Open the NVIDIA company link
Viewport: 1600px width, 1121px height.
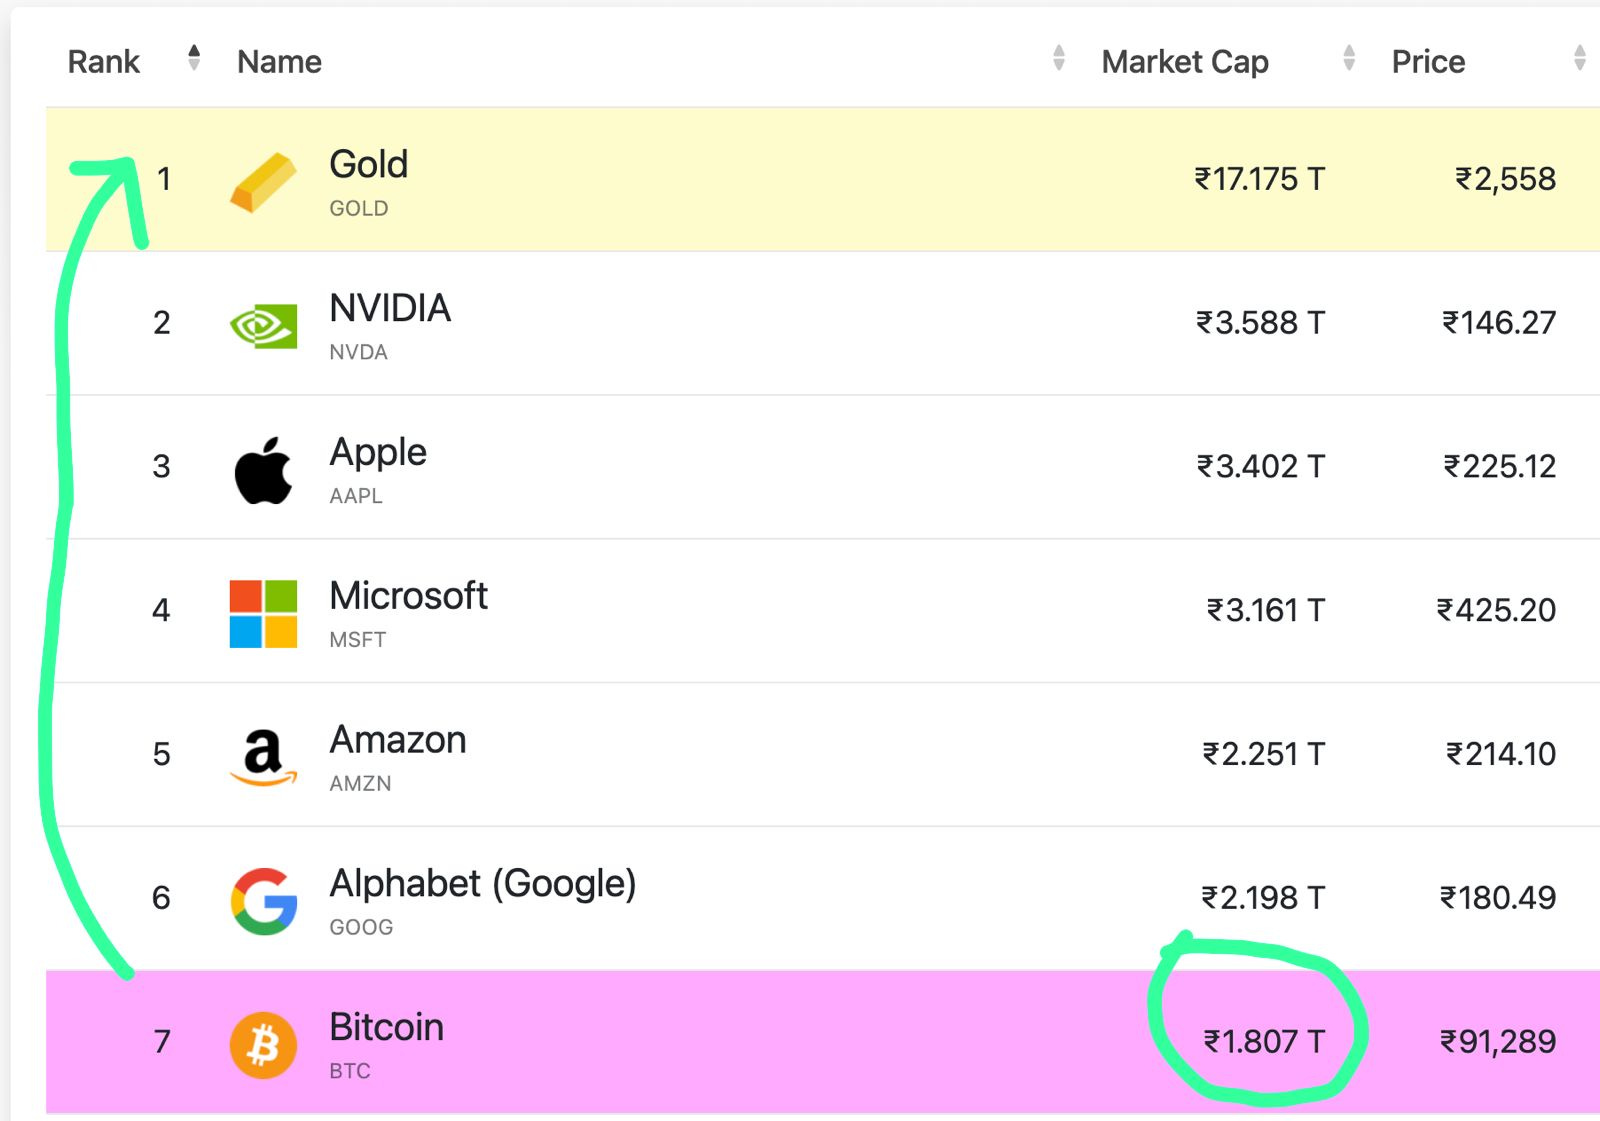coord(390,309)
